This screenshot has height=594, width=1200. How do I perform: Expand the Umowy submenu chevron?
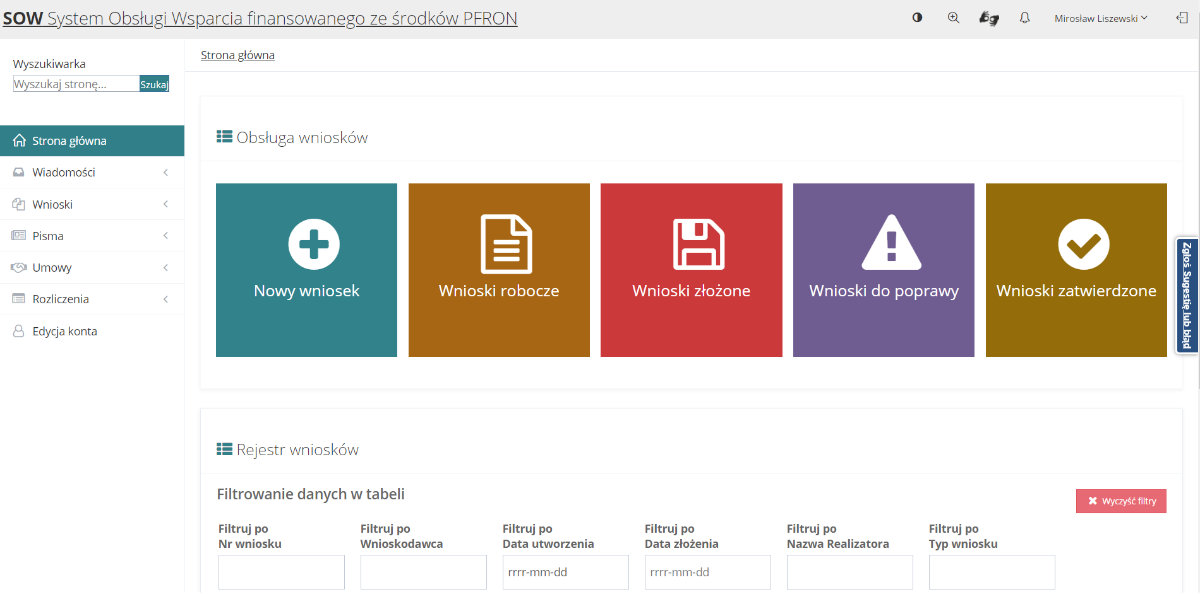tap(165, 268)
